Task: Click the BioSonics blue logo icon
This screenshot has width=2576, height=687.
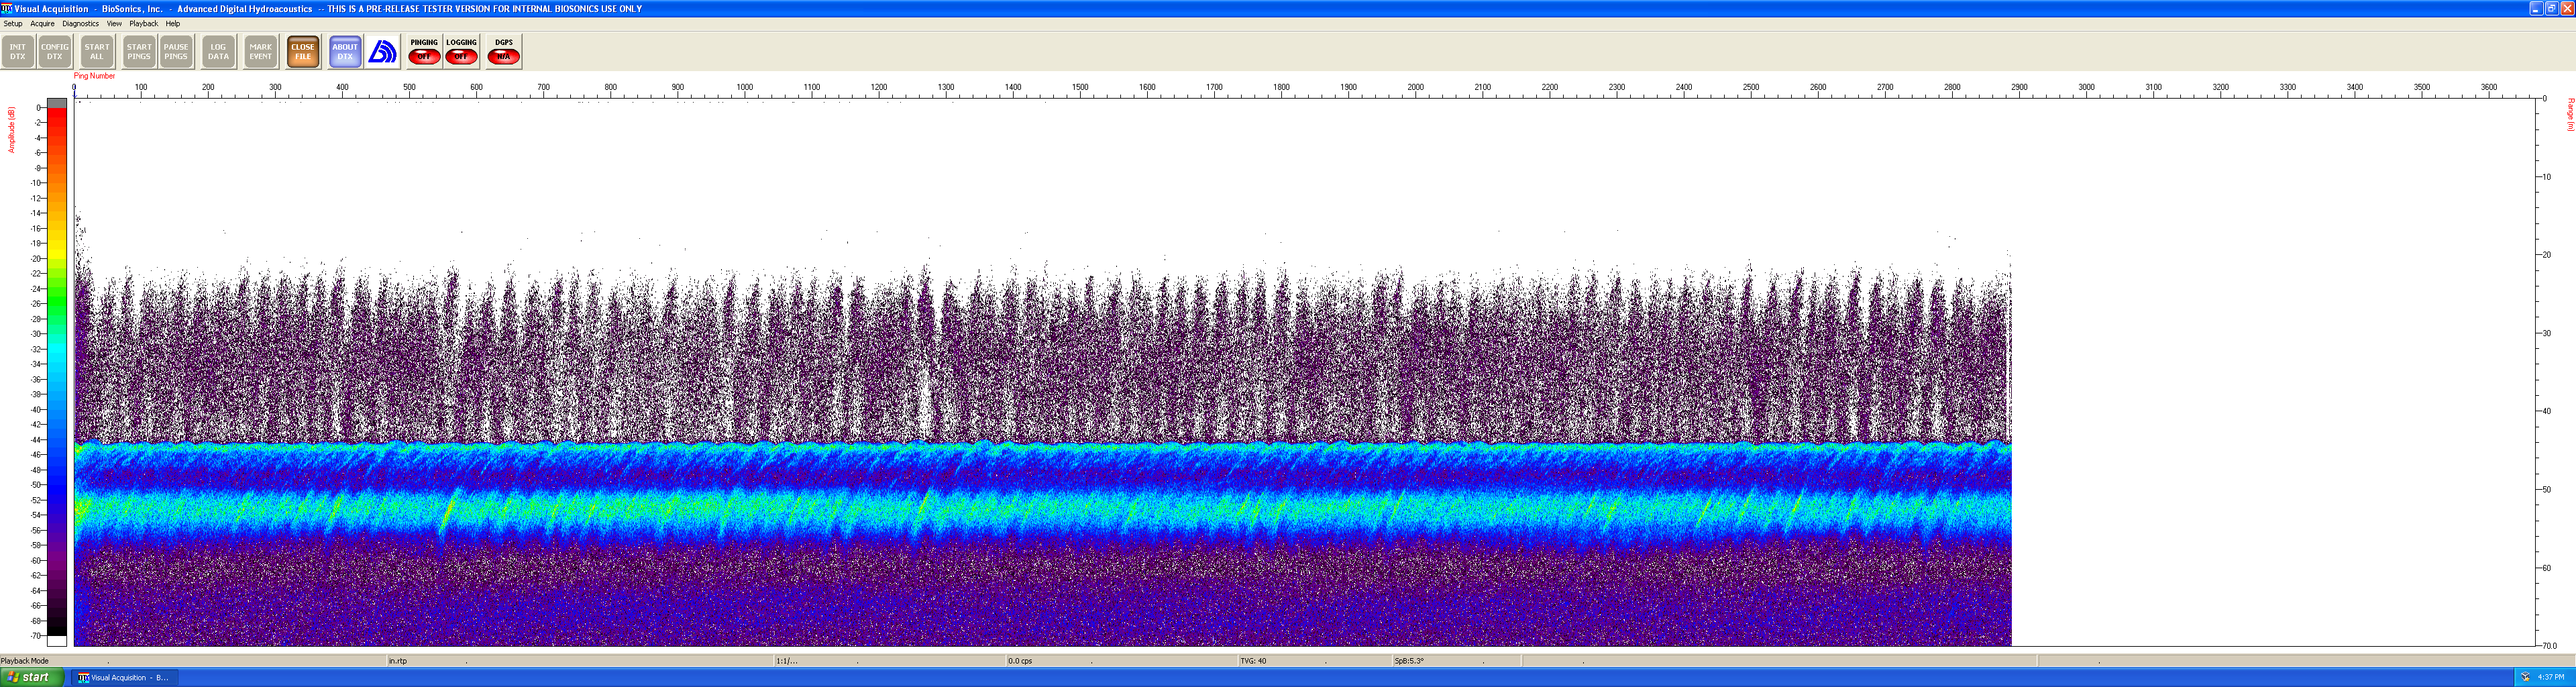Action: pos(382,52)
